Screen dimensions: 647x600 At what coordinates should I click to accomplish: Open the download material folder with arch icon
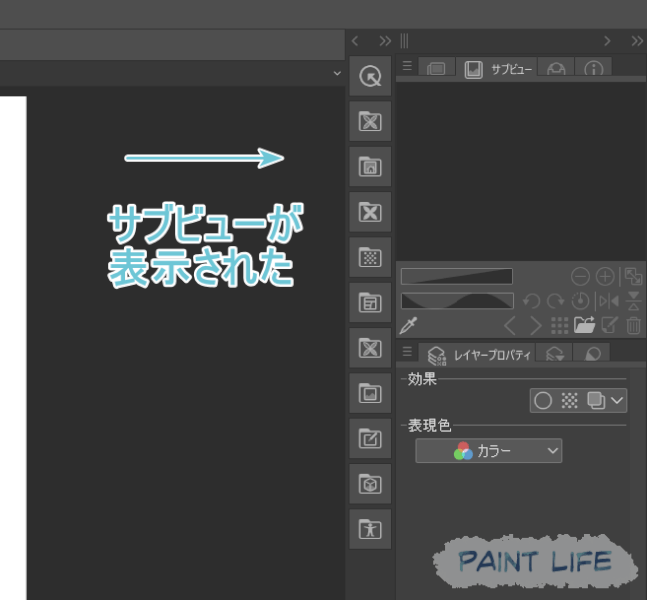(x=370, y=167)
